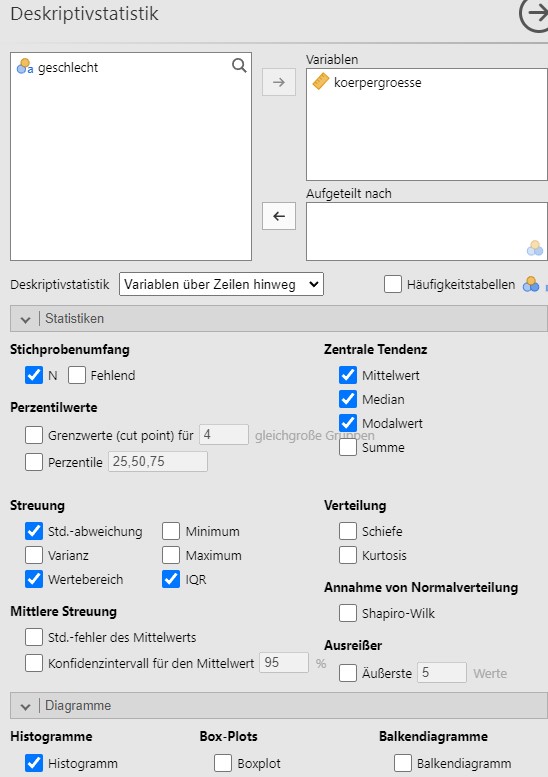The height and width of the screenshot is (777, 548).
Task: Click left arrow button for Aufgeteilt nach
Action: click(x=279, y=216)
